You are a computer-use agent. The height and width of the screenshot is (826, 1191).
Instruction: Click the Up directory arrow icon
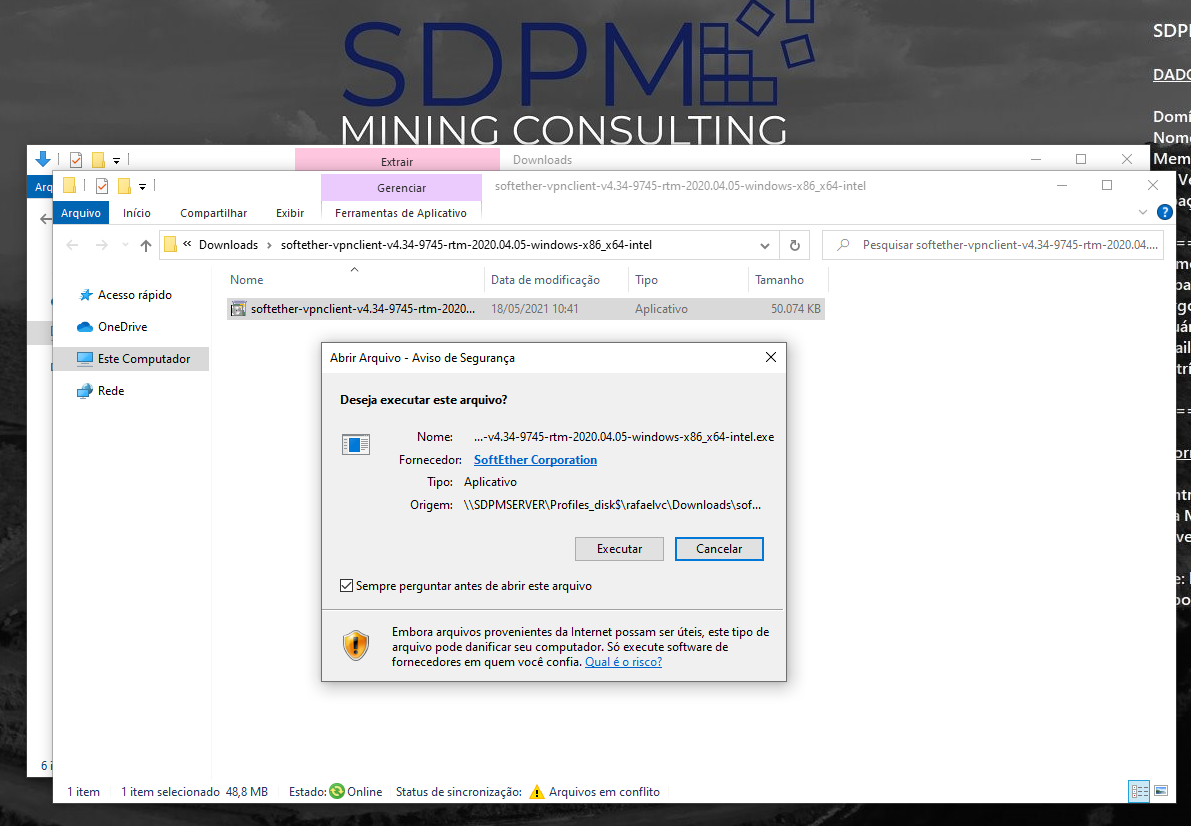(146, 245)
